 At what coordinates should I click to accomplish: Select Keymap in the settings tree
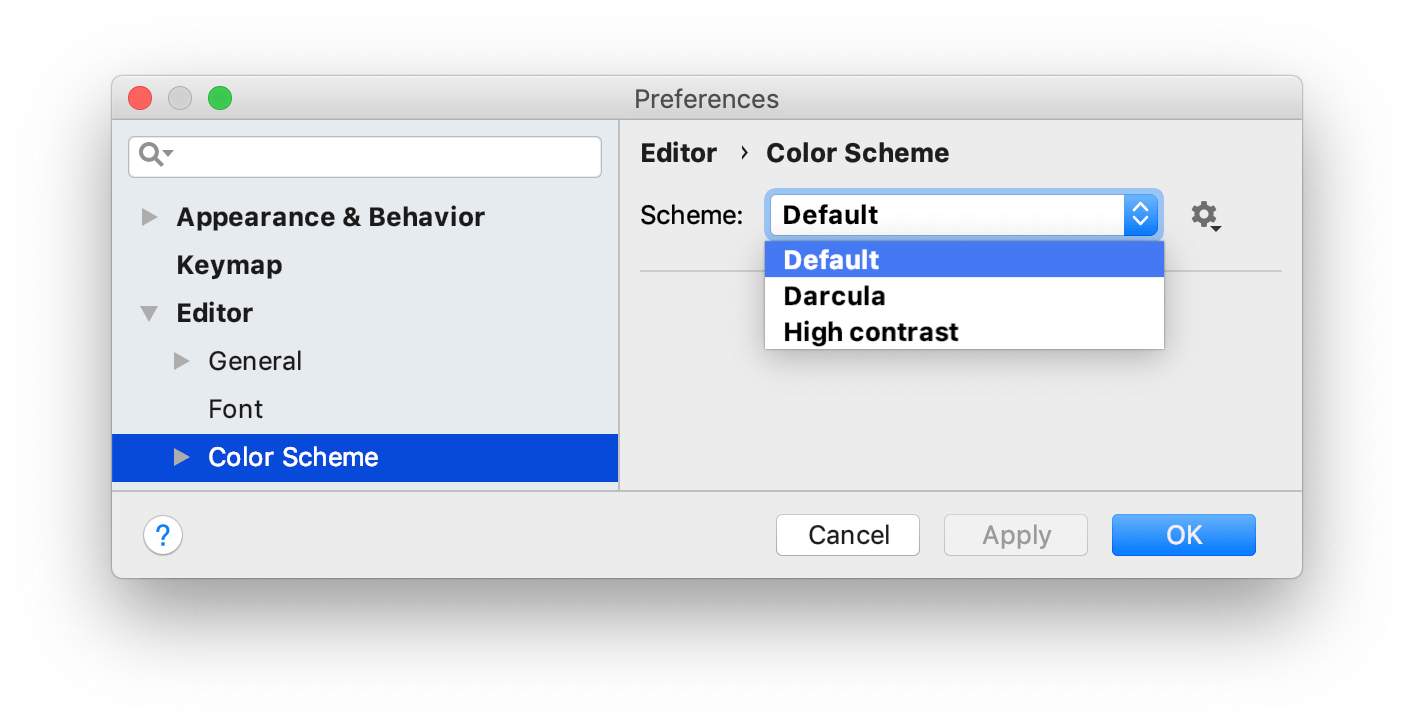(x=229, y=264)
